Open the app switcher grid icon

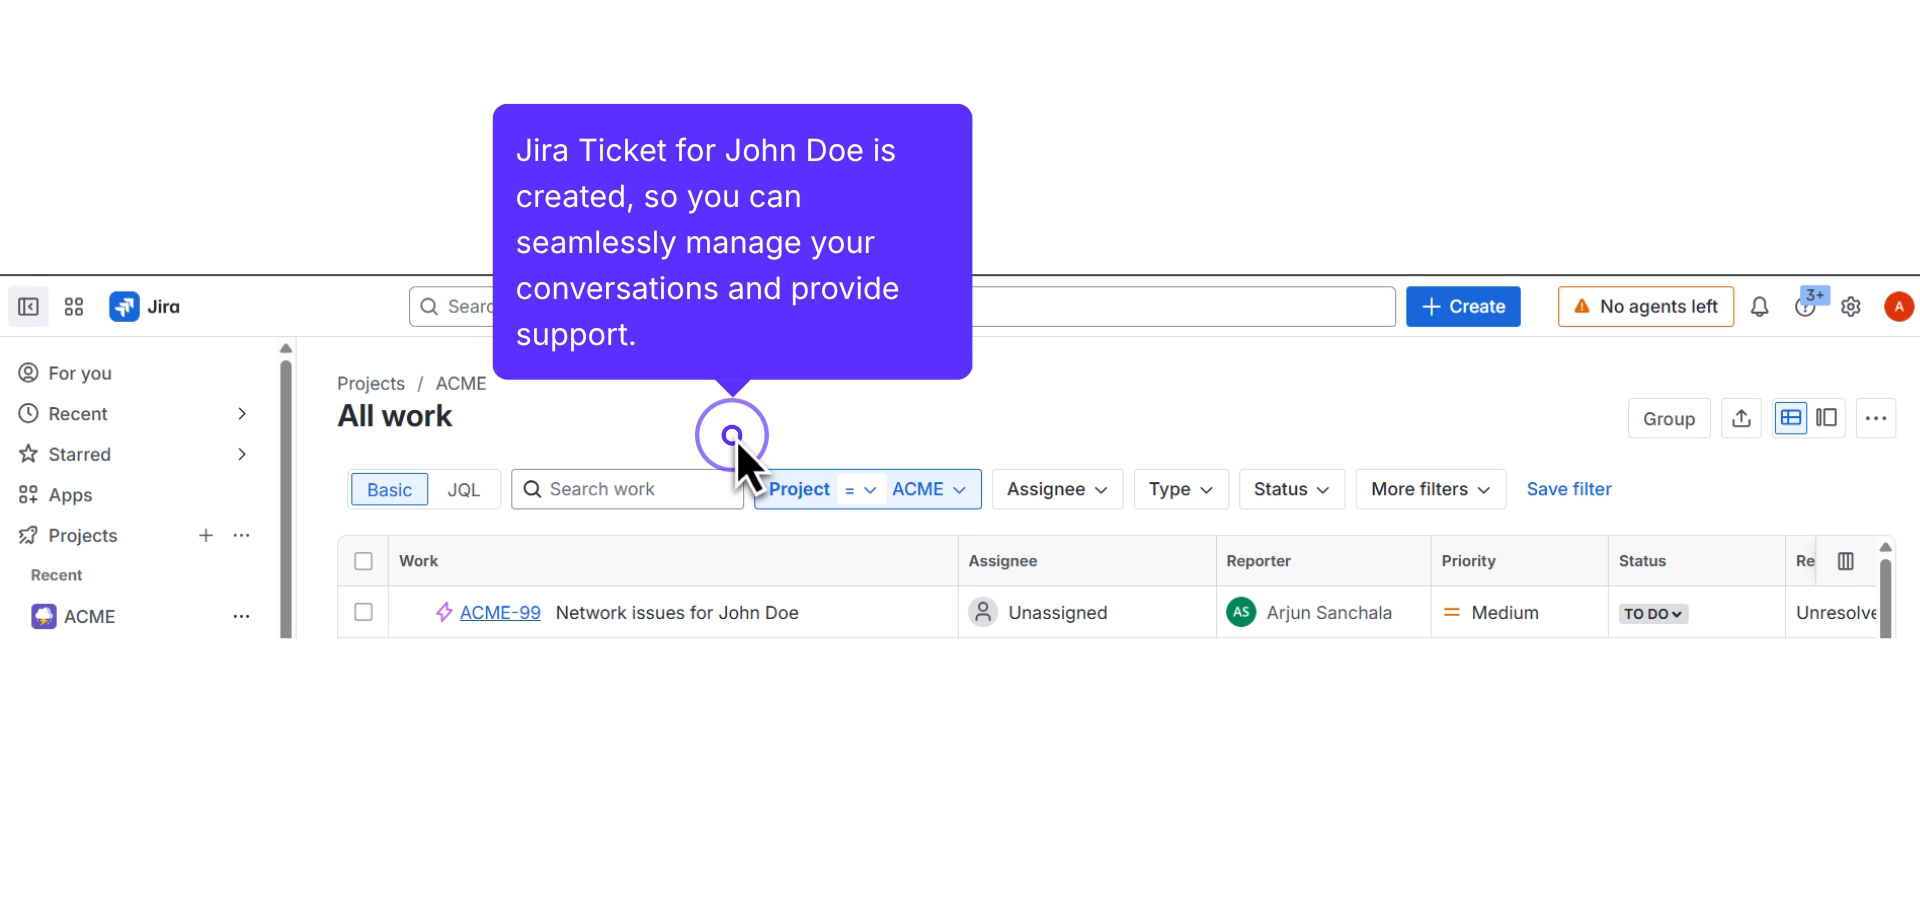click(72, 306)
